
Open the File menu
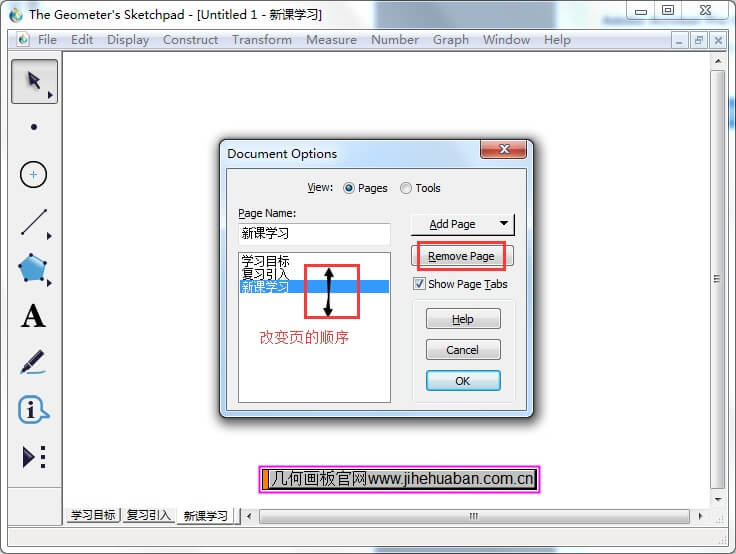coord(47,40)
